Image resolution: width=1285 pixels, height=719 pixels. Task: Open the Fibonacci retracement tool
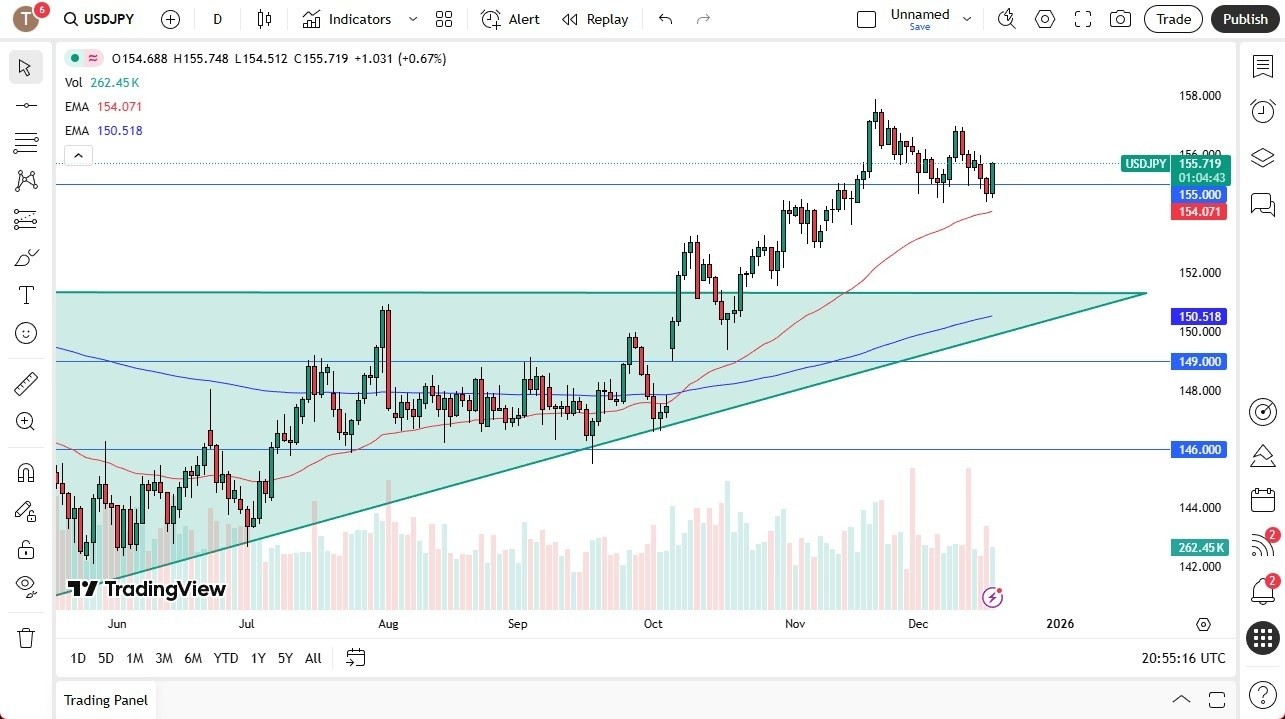pos(26,143)
